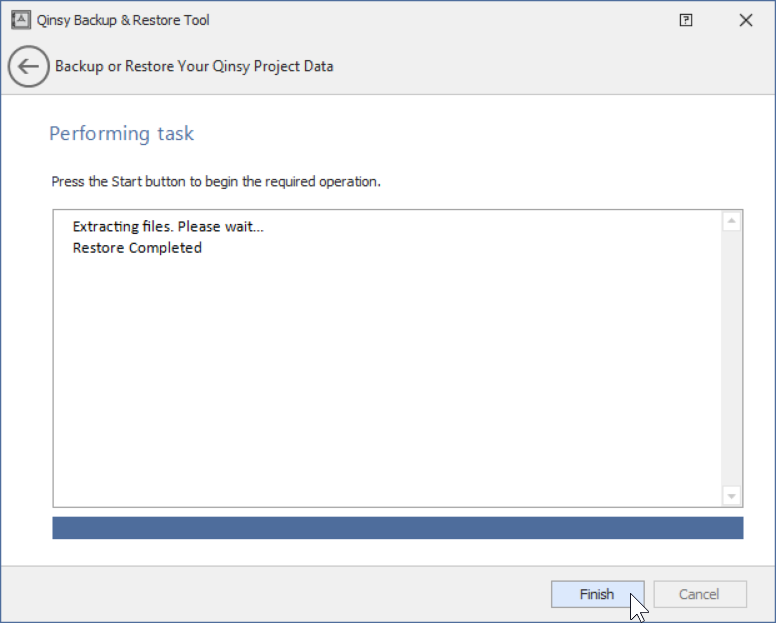Click the 'Press the Start button' instruction text

click(216, 182)
